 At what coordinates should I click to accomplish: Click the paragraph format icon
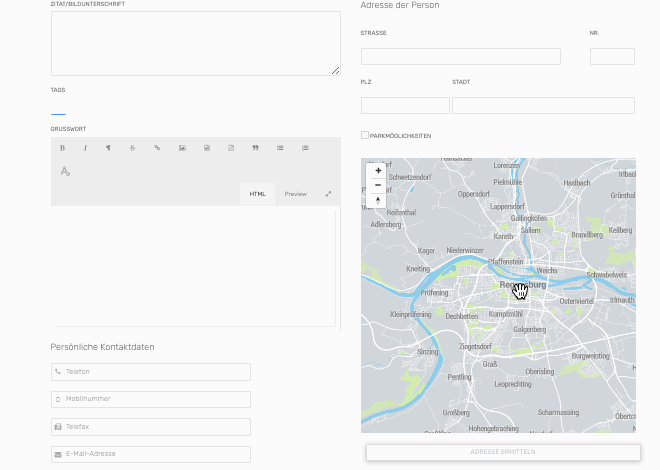109,148
